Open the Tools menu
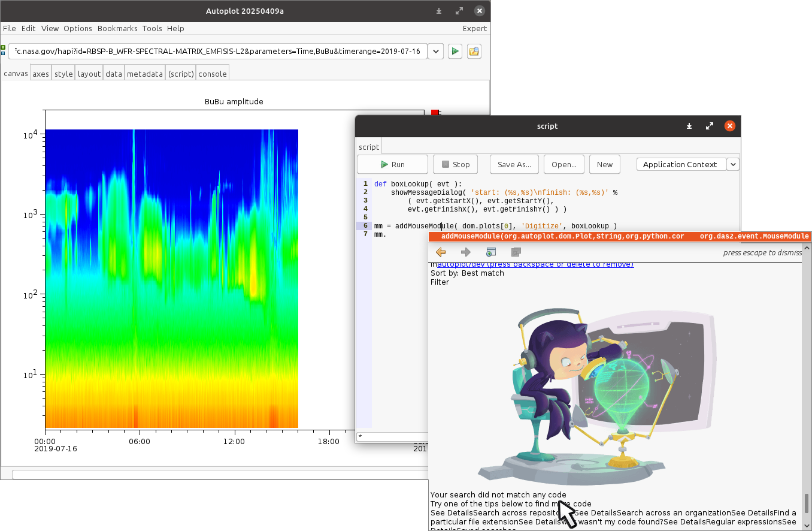The width and height of the screenshot is (812, 531). (x=152, y=28)
